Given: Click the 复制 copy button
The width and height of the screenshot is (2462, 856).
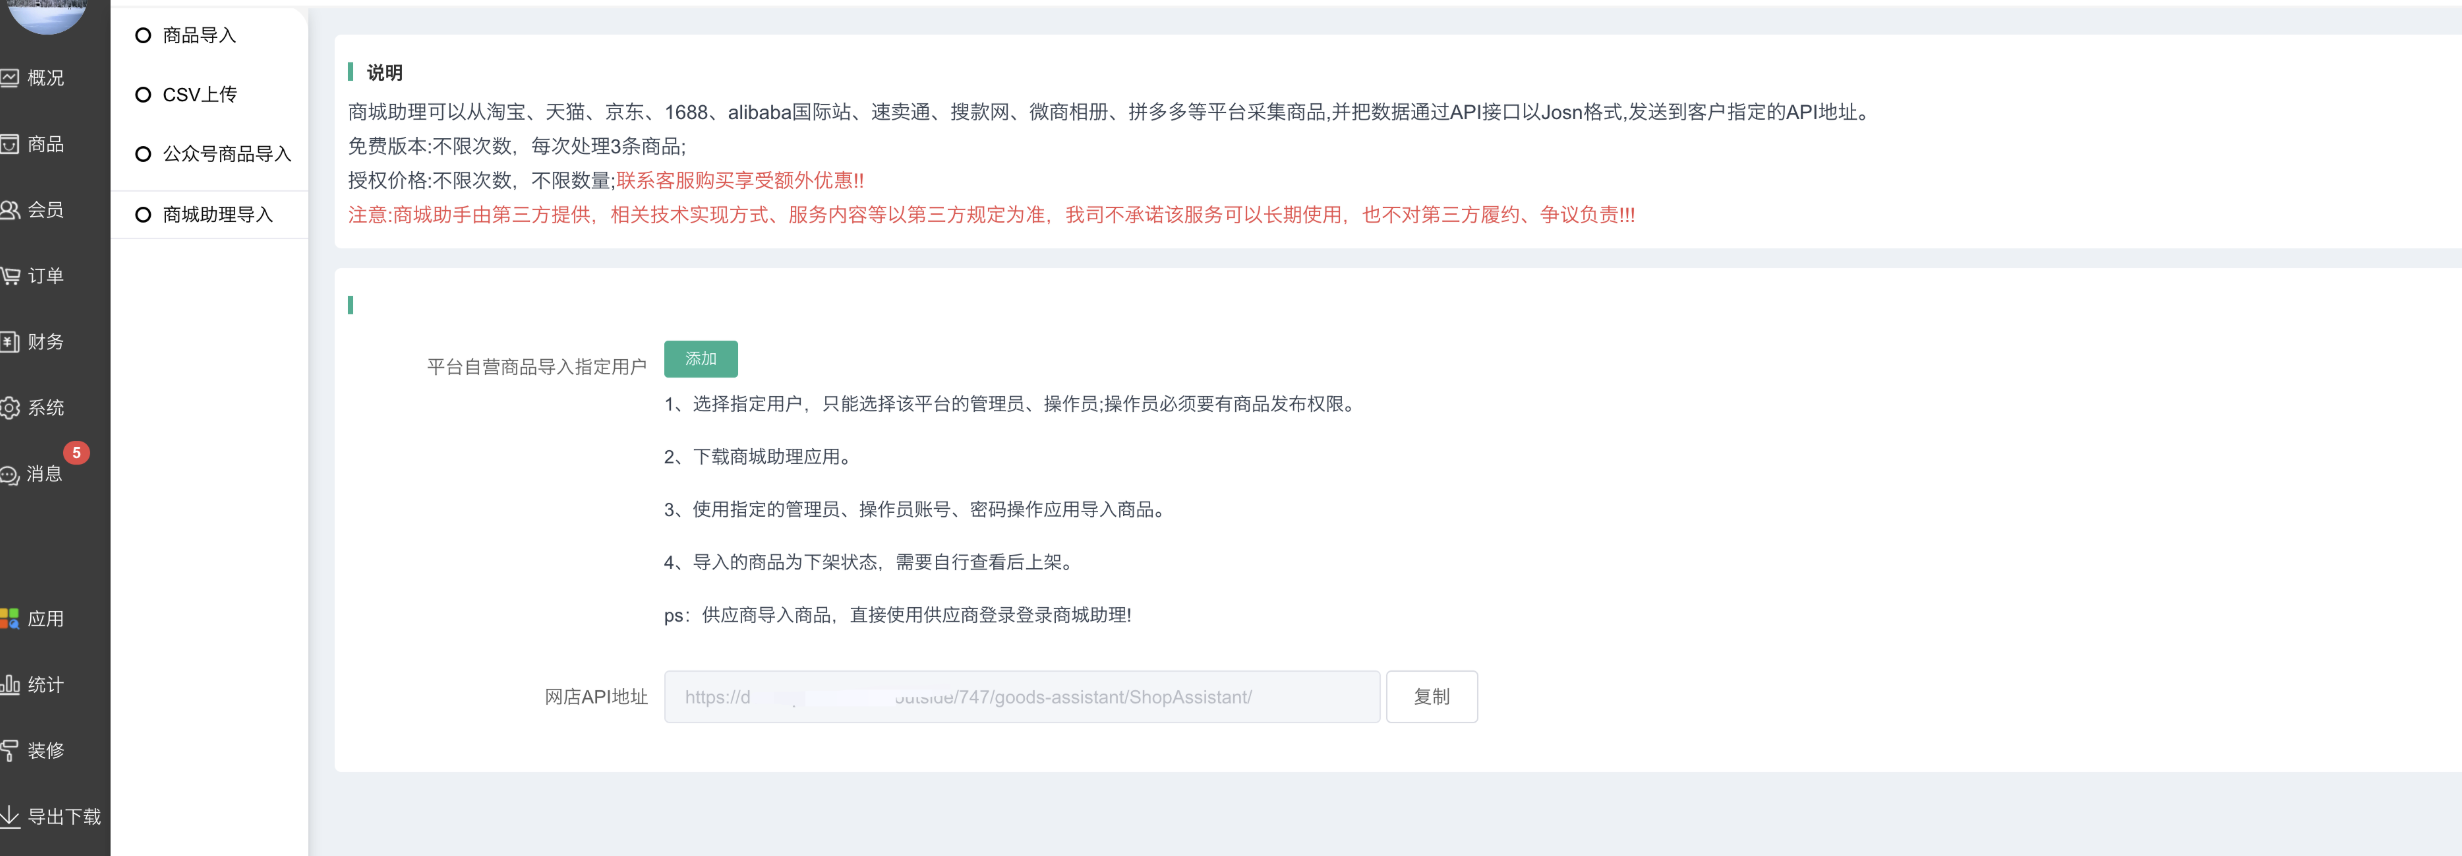Looking at the screenshot, I should click(x=1432, y=697).
